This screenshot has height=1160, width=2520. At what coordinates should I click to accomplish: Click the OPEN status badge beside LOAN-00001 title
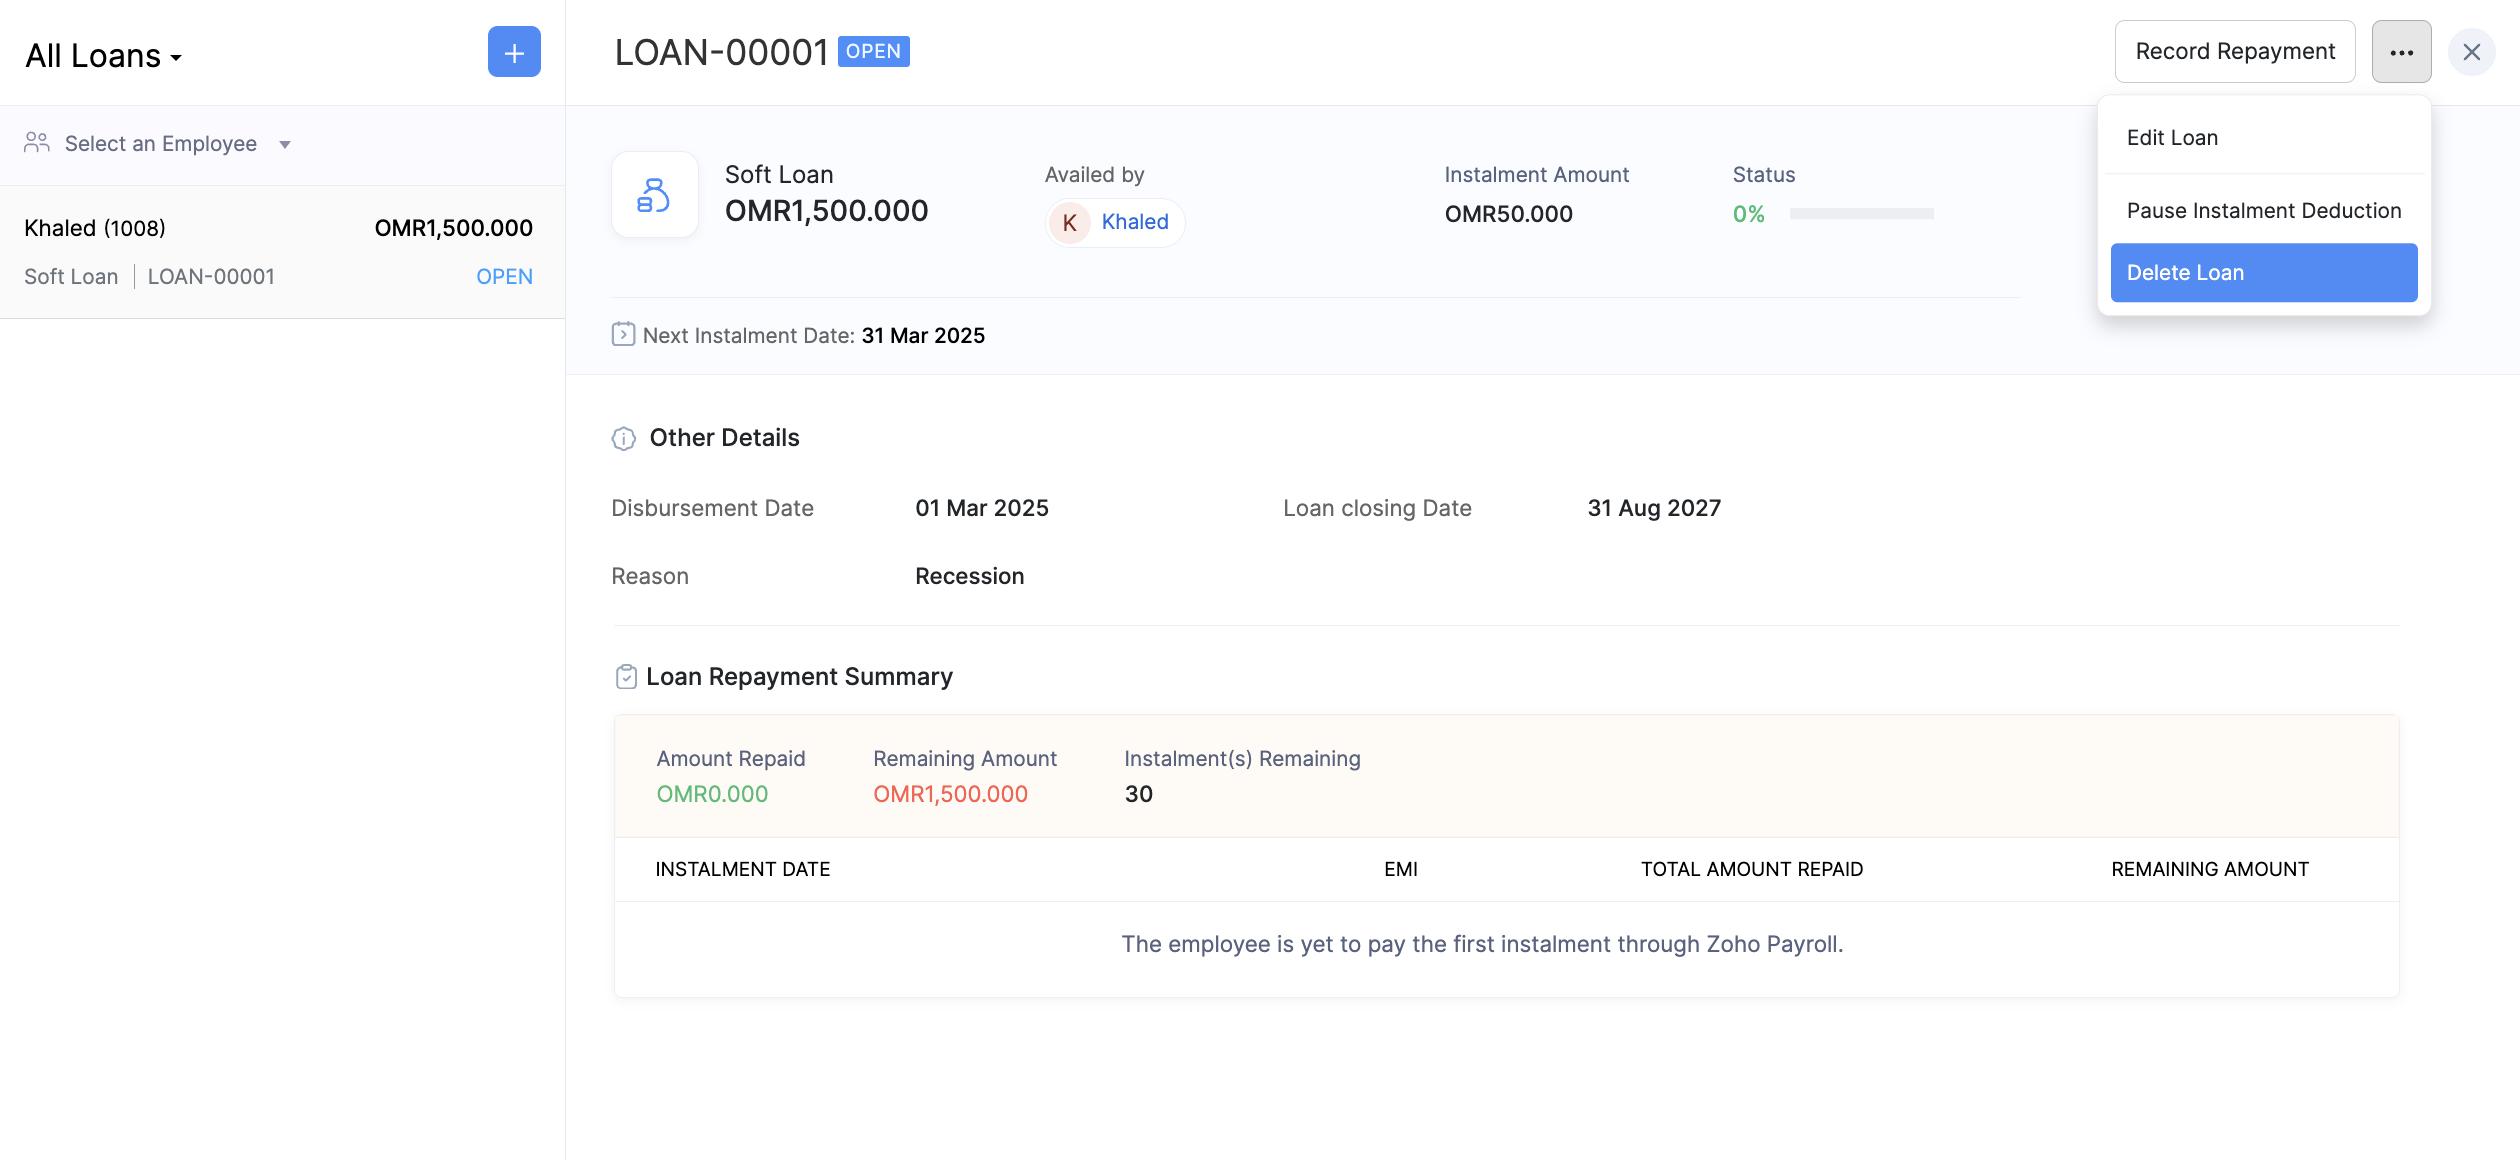pos(873,52)
